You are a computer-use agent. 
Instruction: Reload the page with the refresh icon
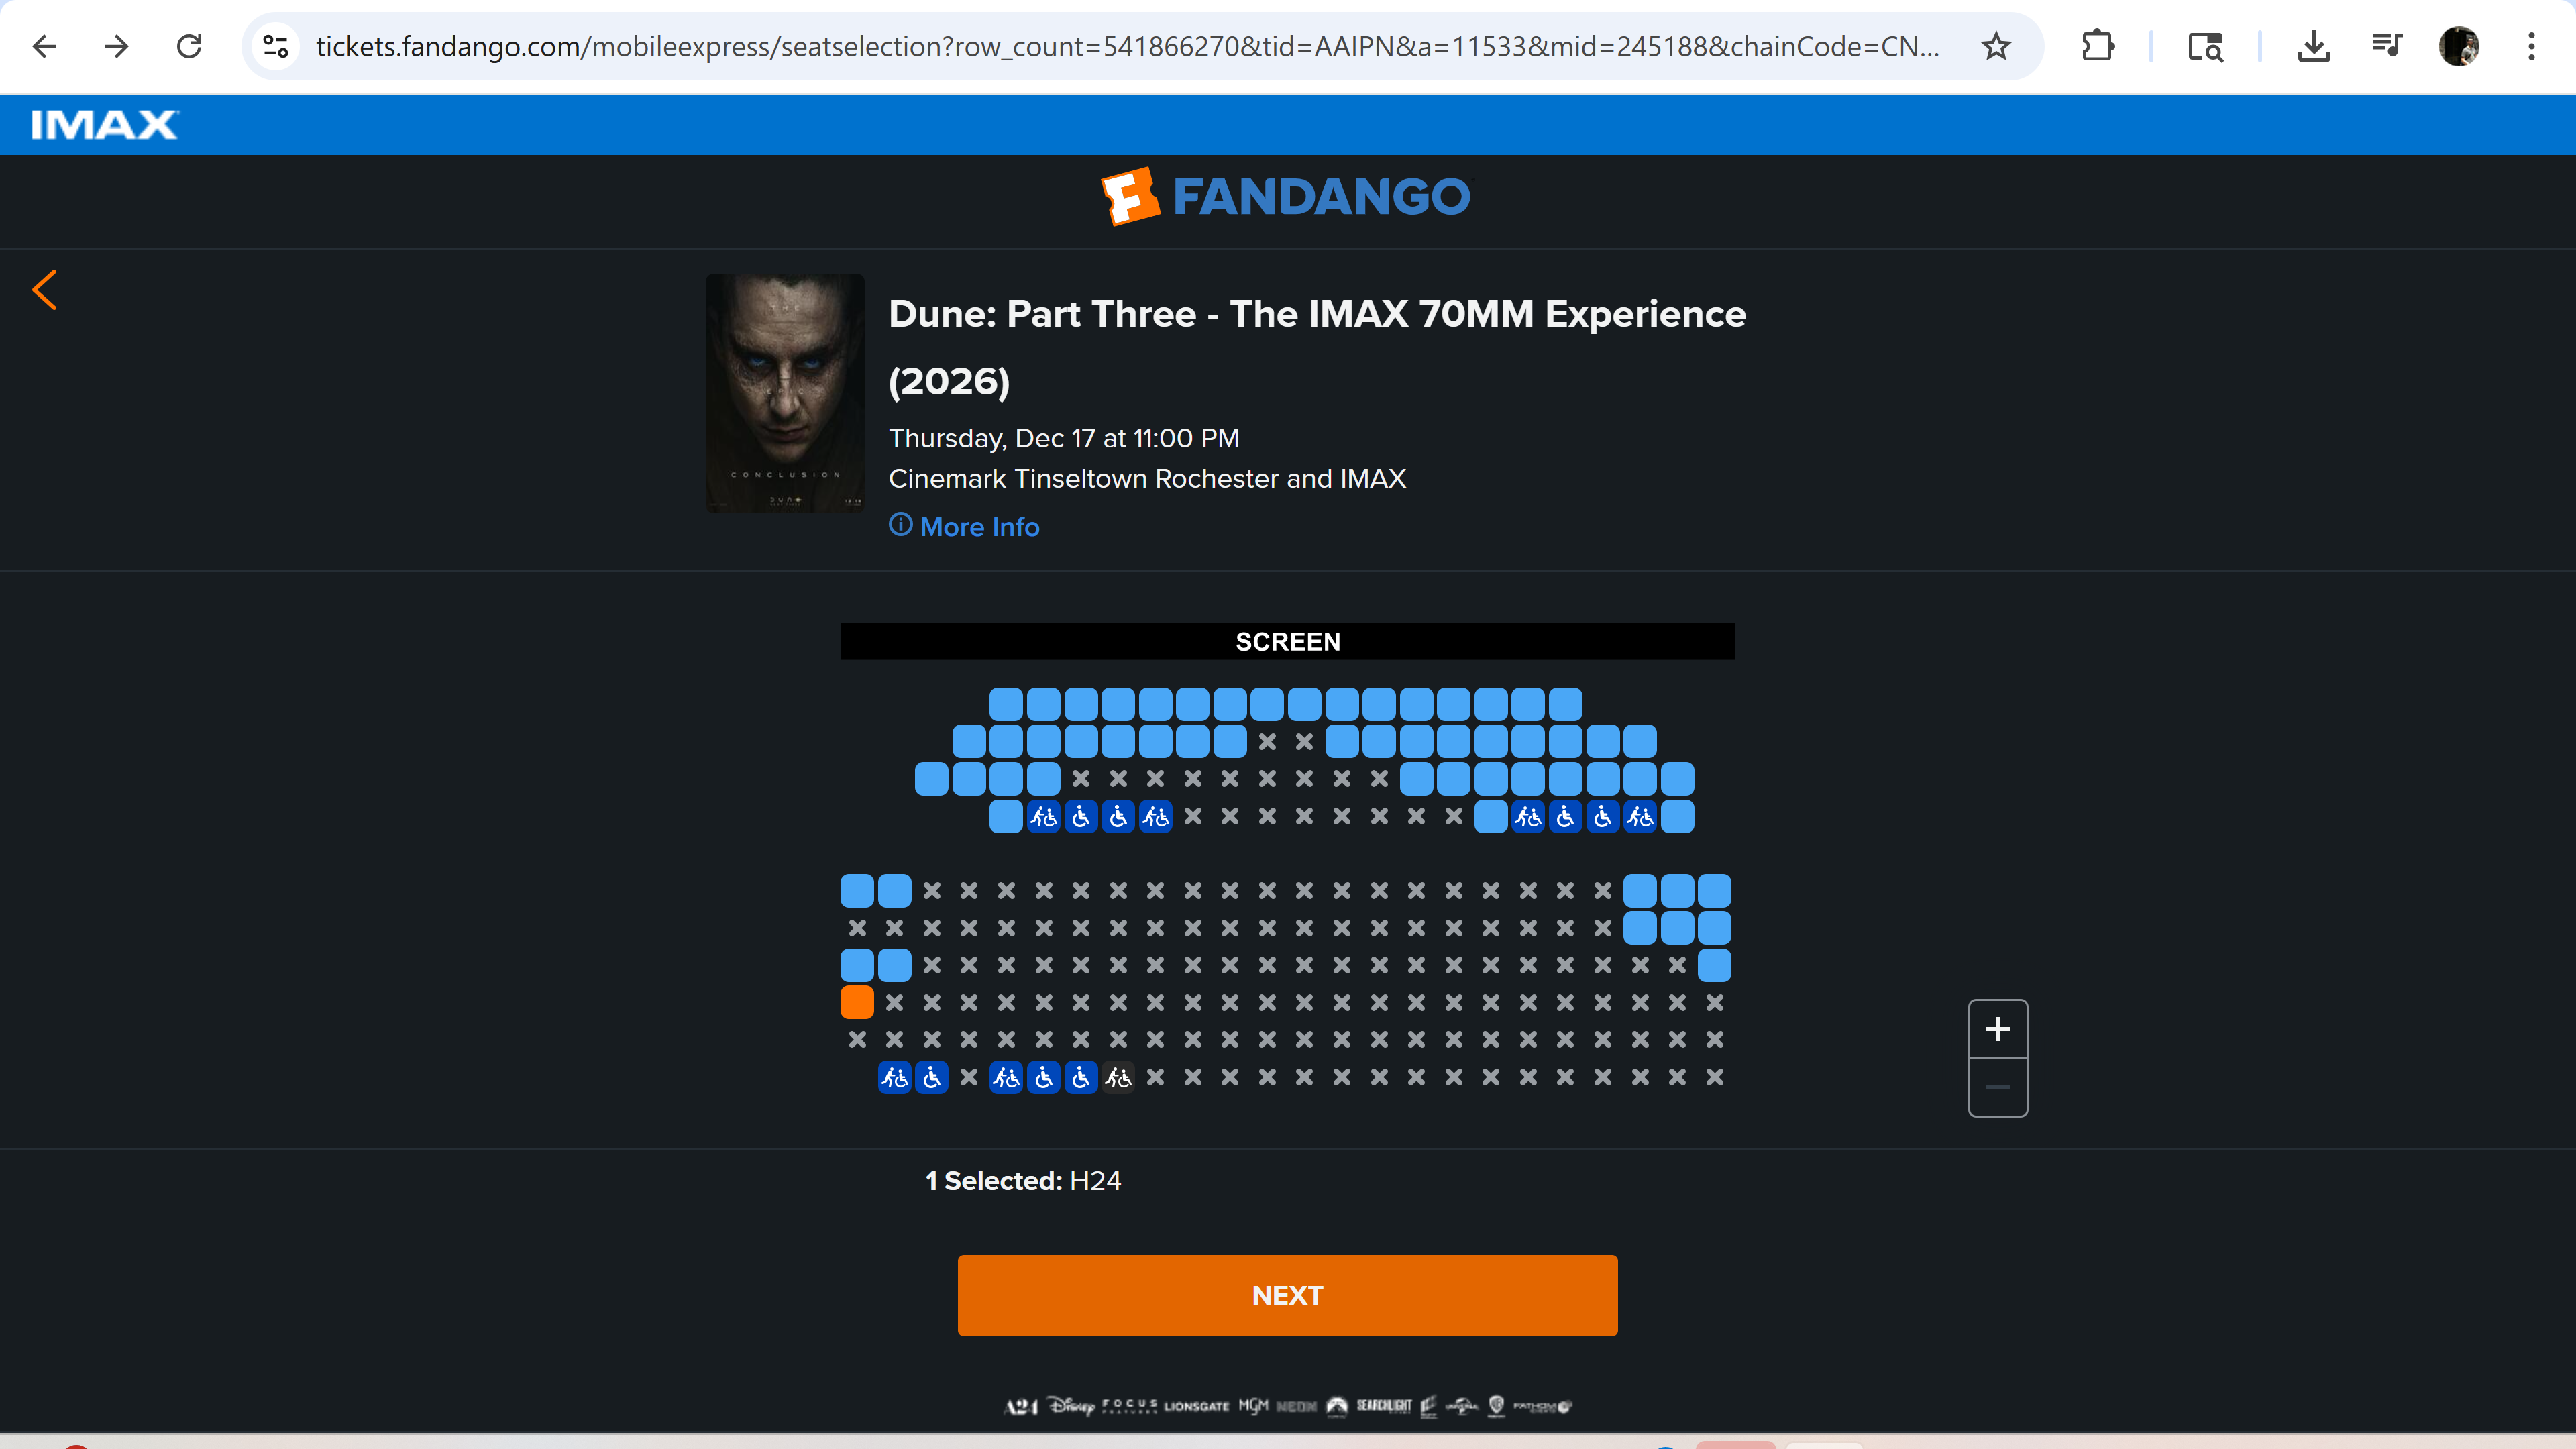point(189,46)
